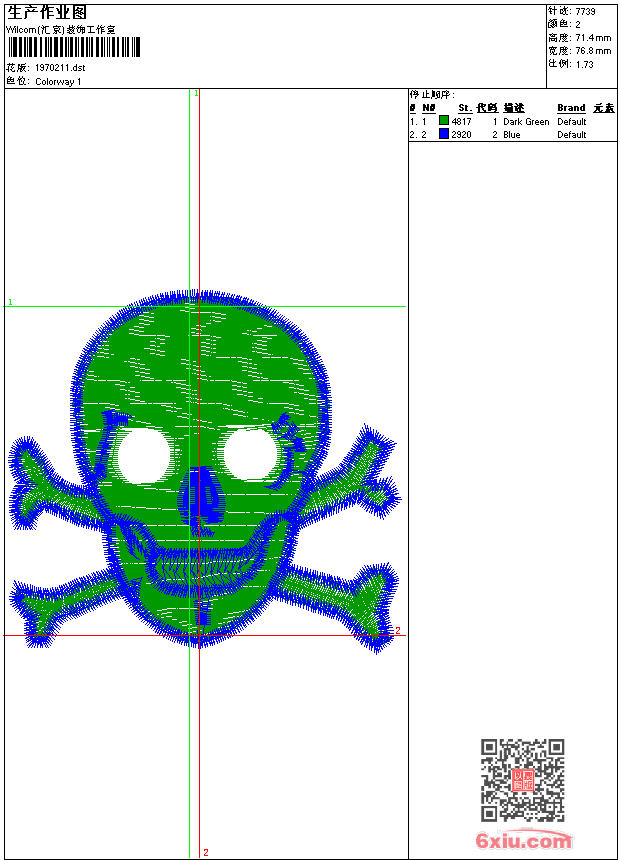
Task: Click the Colorway 1 label
Action: (59, 81)
